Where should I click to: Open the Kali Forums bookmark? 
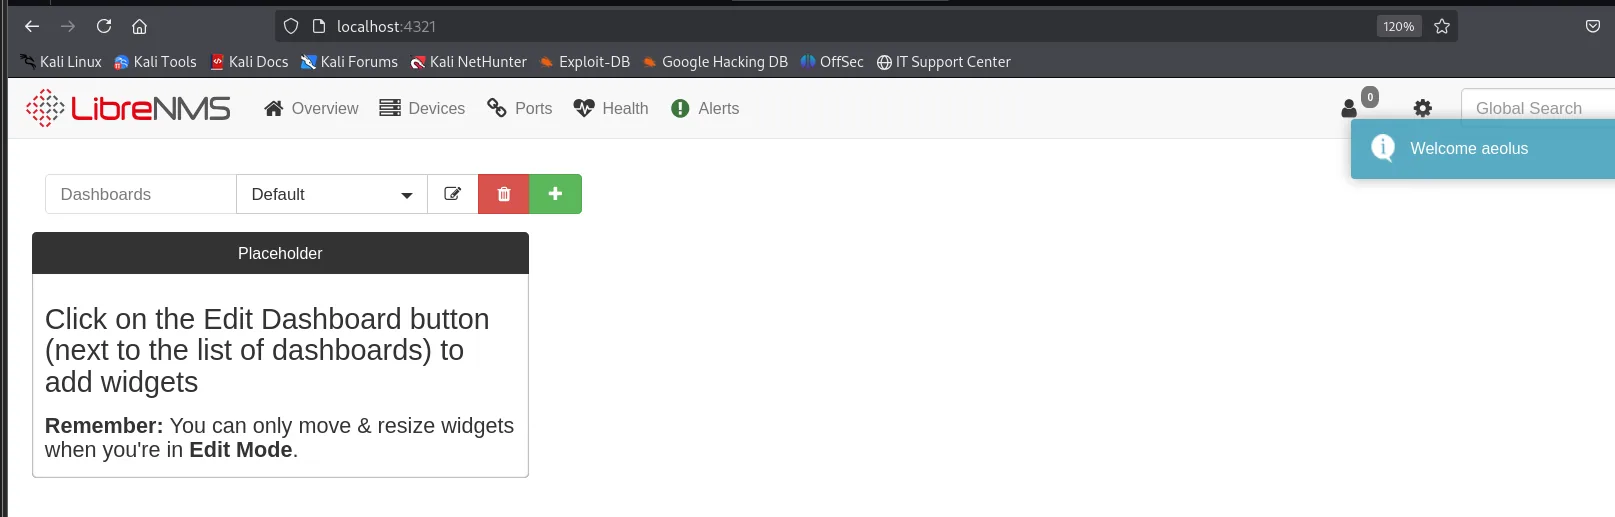[x=349, y=62]
